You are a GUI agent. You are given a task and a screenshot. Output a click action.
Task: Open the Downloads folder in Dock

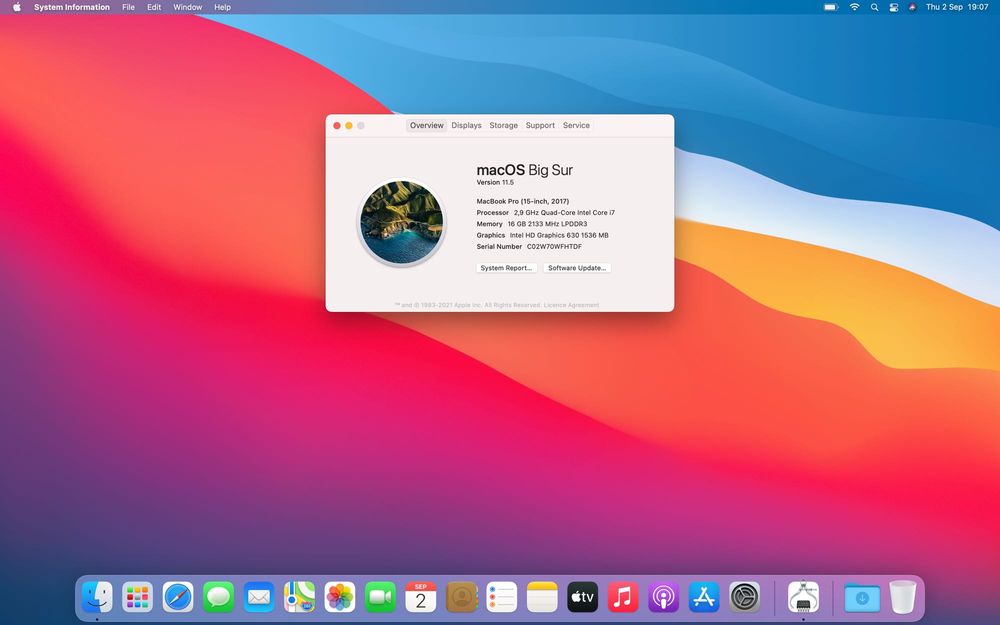click(x=862, y=598)
